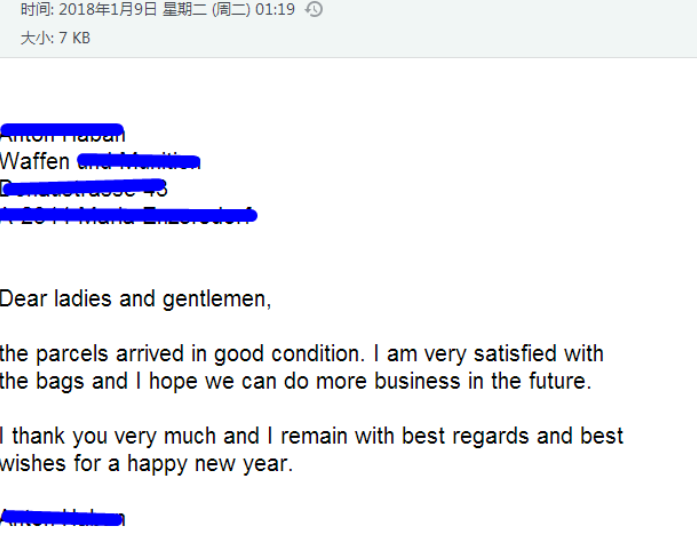Click the line about bags and business
The width and height of the screenshot is (697, 556).
tap(296, 382)
